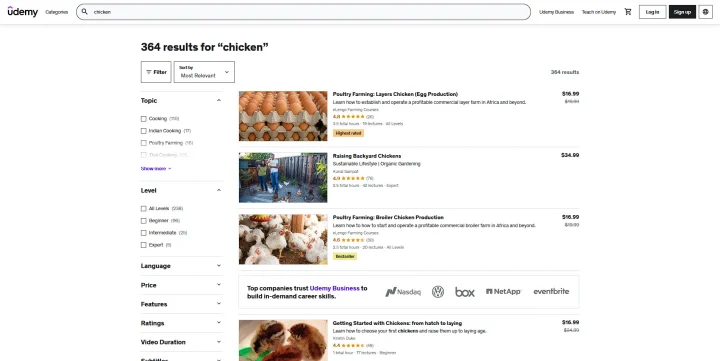This screenshot has width=720, height=361.
Task: Go to Teach on Udemy
Action: (x=599, y=12)
